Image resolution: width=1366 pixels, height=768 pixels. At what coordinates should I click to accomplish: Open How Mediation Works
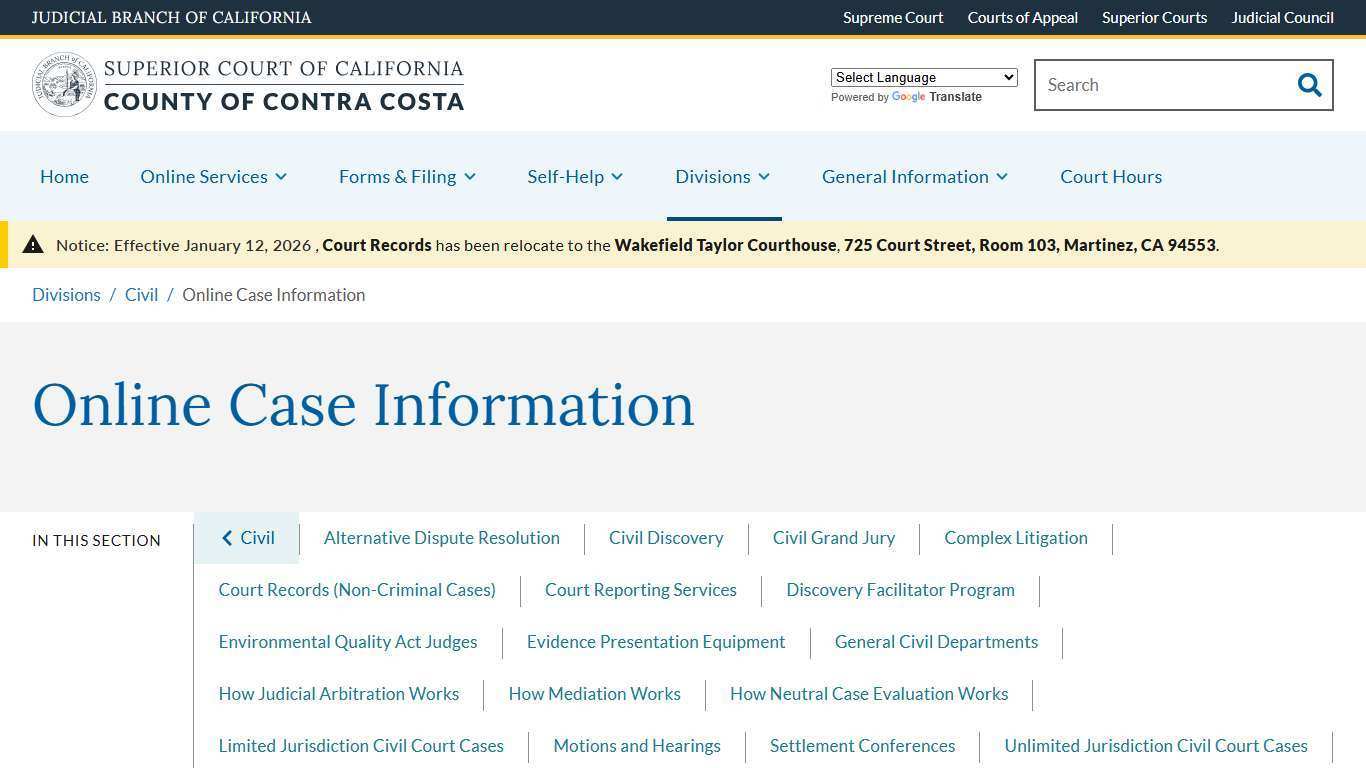coord(594,694)
